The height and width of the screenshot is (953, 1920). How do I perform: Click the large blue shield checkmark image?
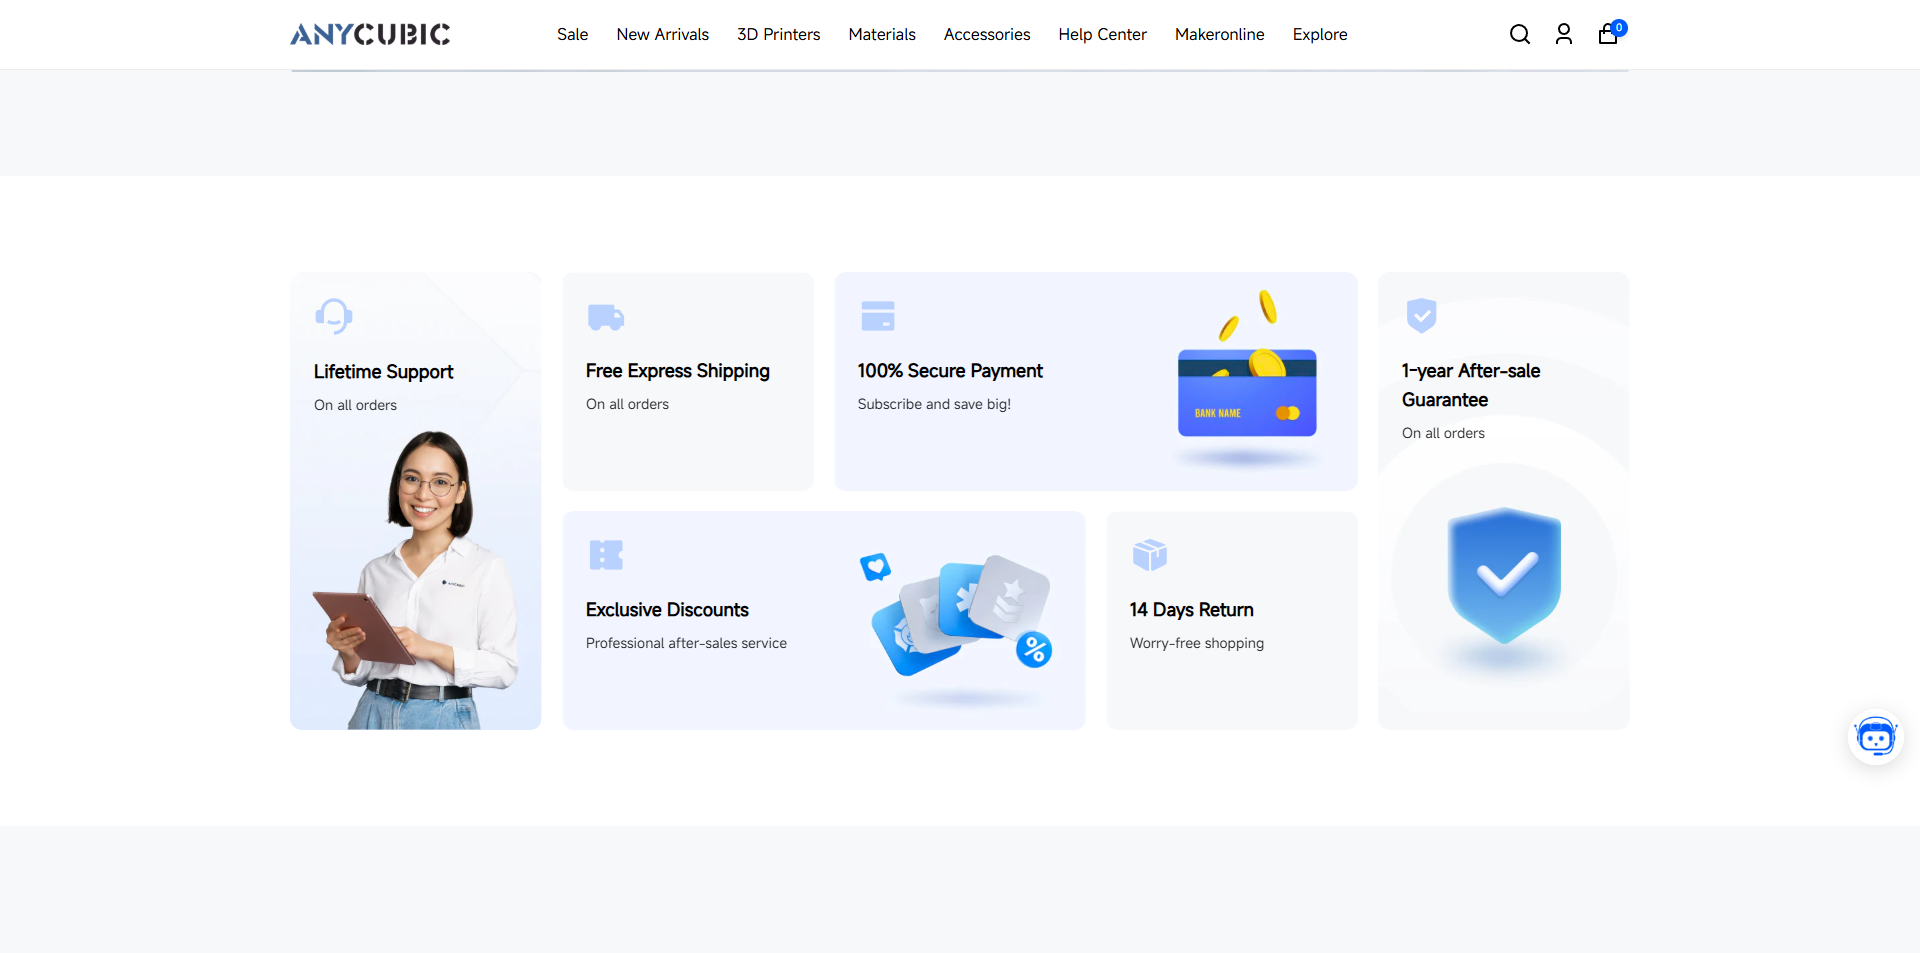click(x=1504, y=575)
